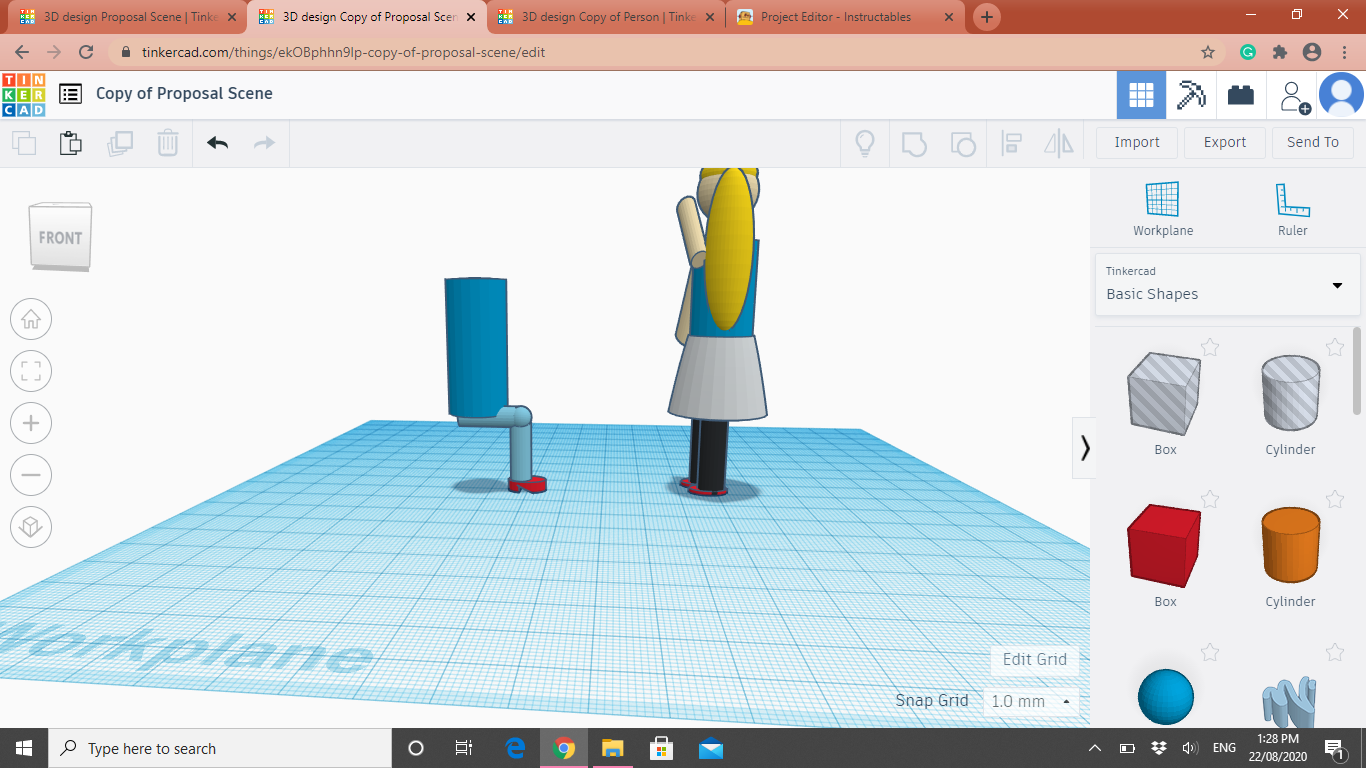The image size is (1366, 768).
Task: Select the striped hole Cylinder shape
Action: coord(1290,393)
